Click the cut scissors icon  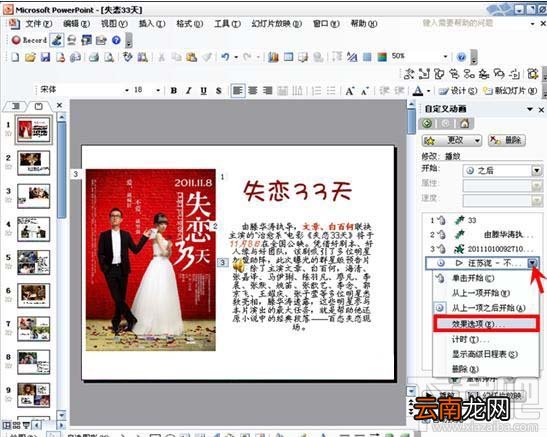161,57
